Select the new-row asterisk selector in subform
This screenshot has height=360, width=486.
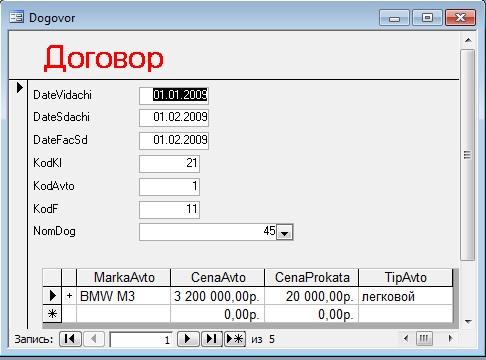pos(52,314)
